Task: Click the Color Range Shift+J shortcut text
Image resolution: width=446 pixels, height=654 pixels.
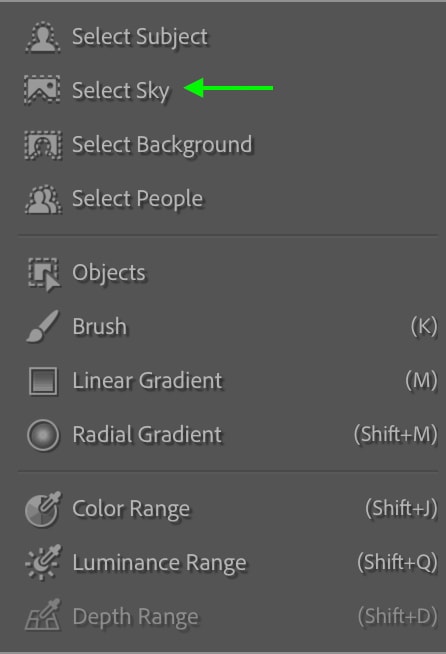Action: point(401,508)
